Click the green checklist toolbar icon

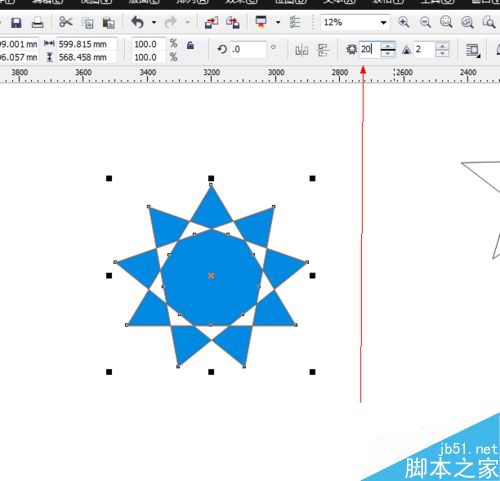[x=295, y=22]
